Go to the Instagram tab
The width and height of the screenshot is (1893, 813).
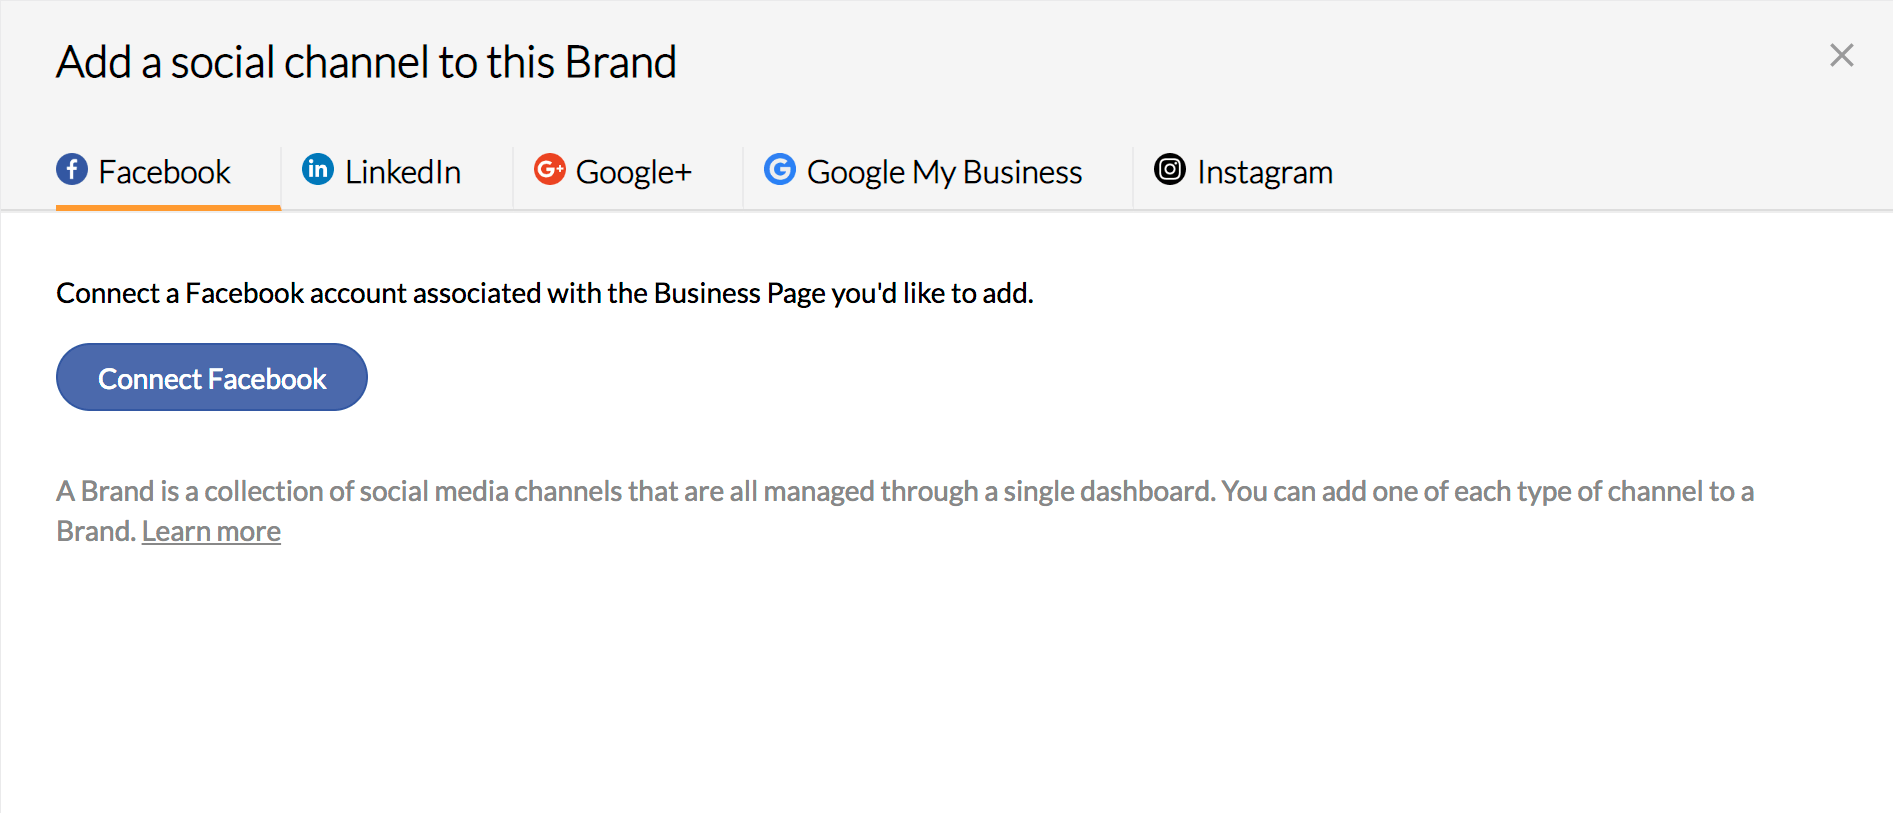1264,172
